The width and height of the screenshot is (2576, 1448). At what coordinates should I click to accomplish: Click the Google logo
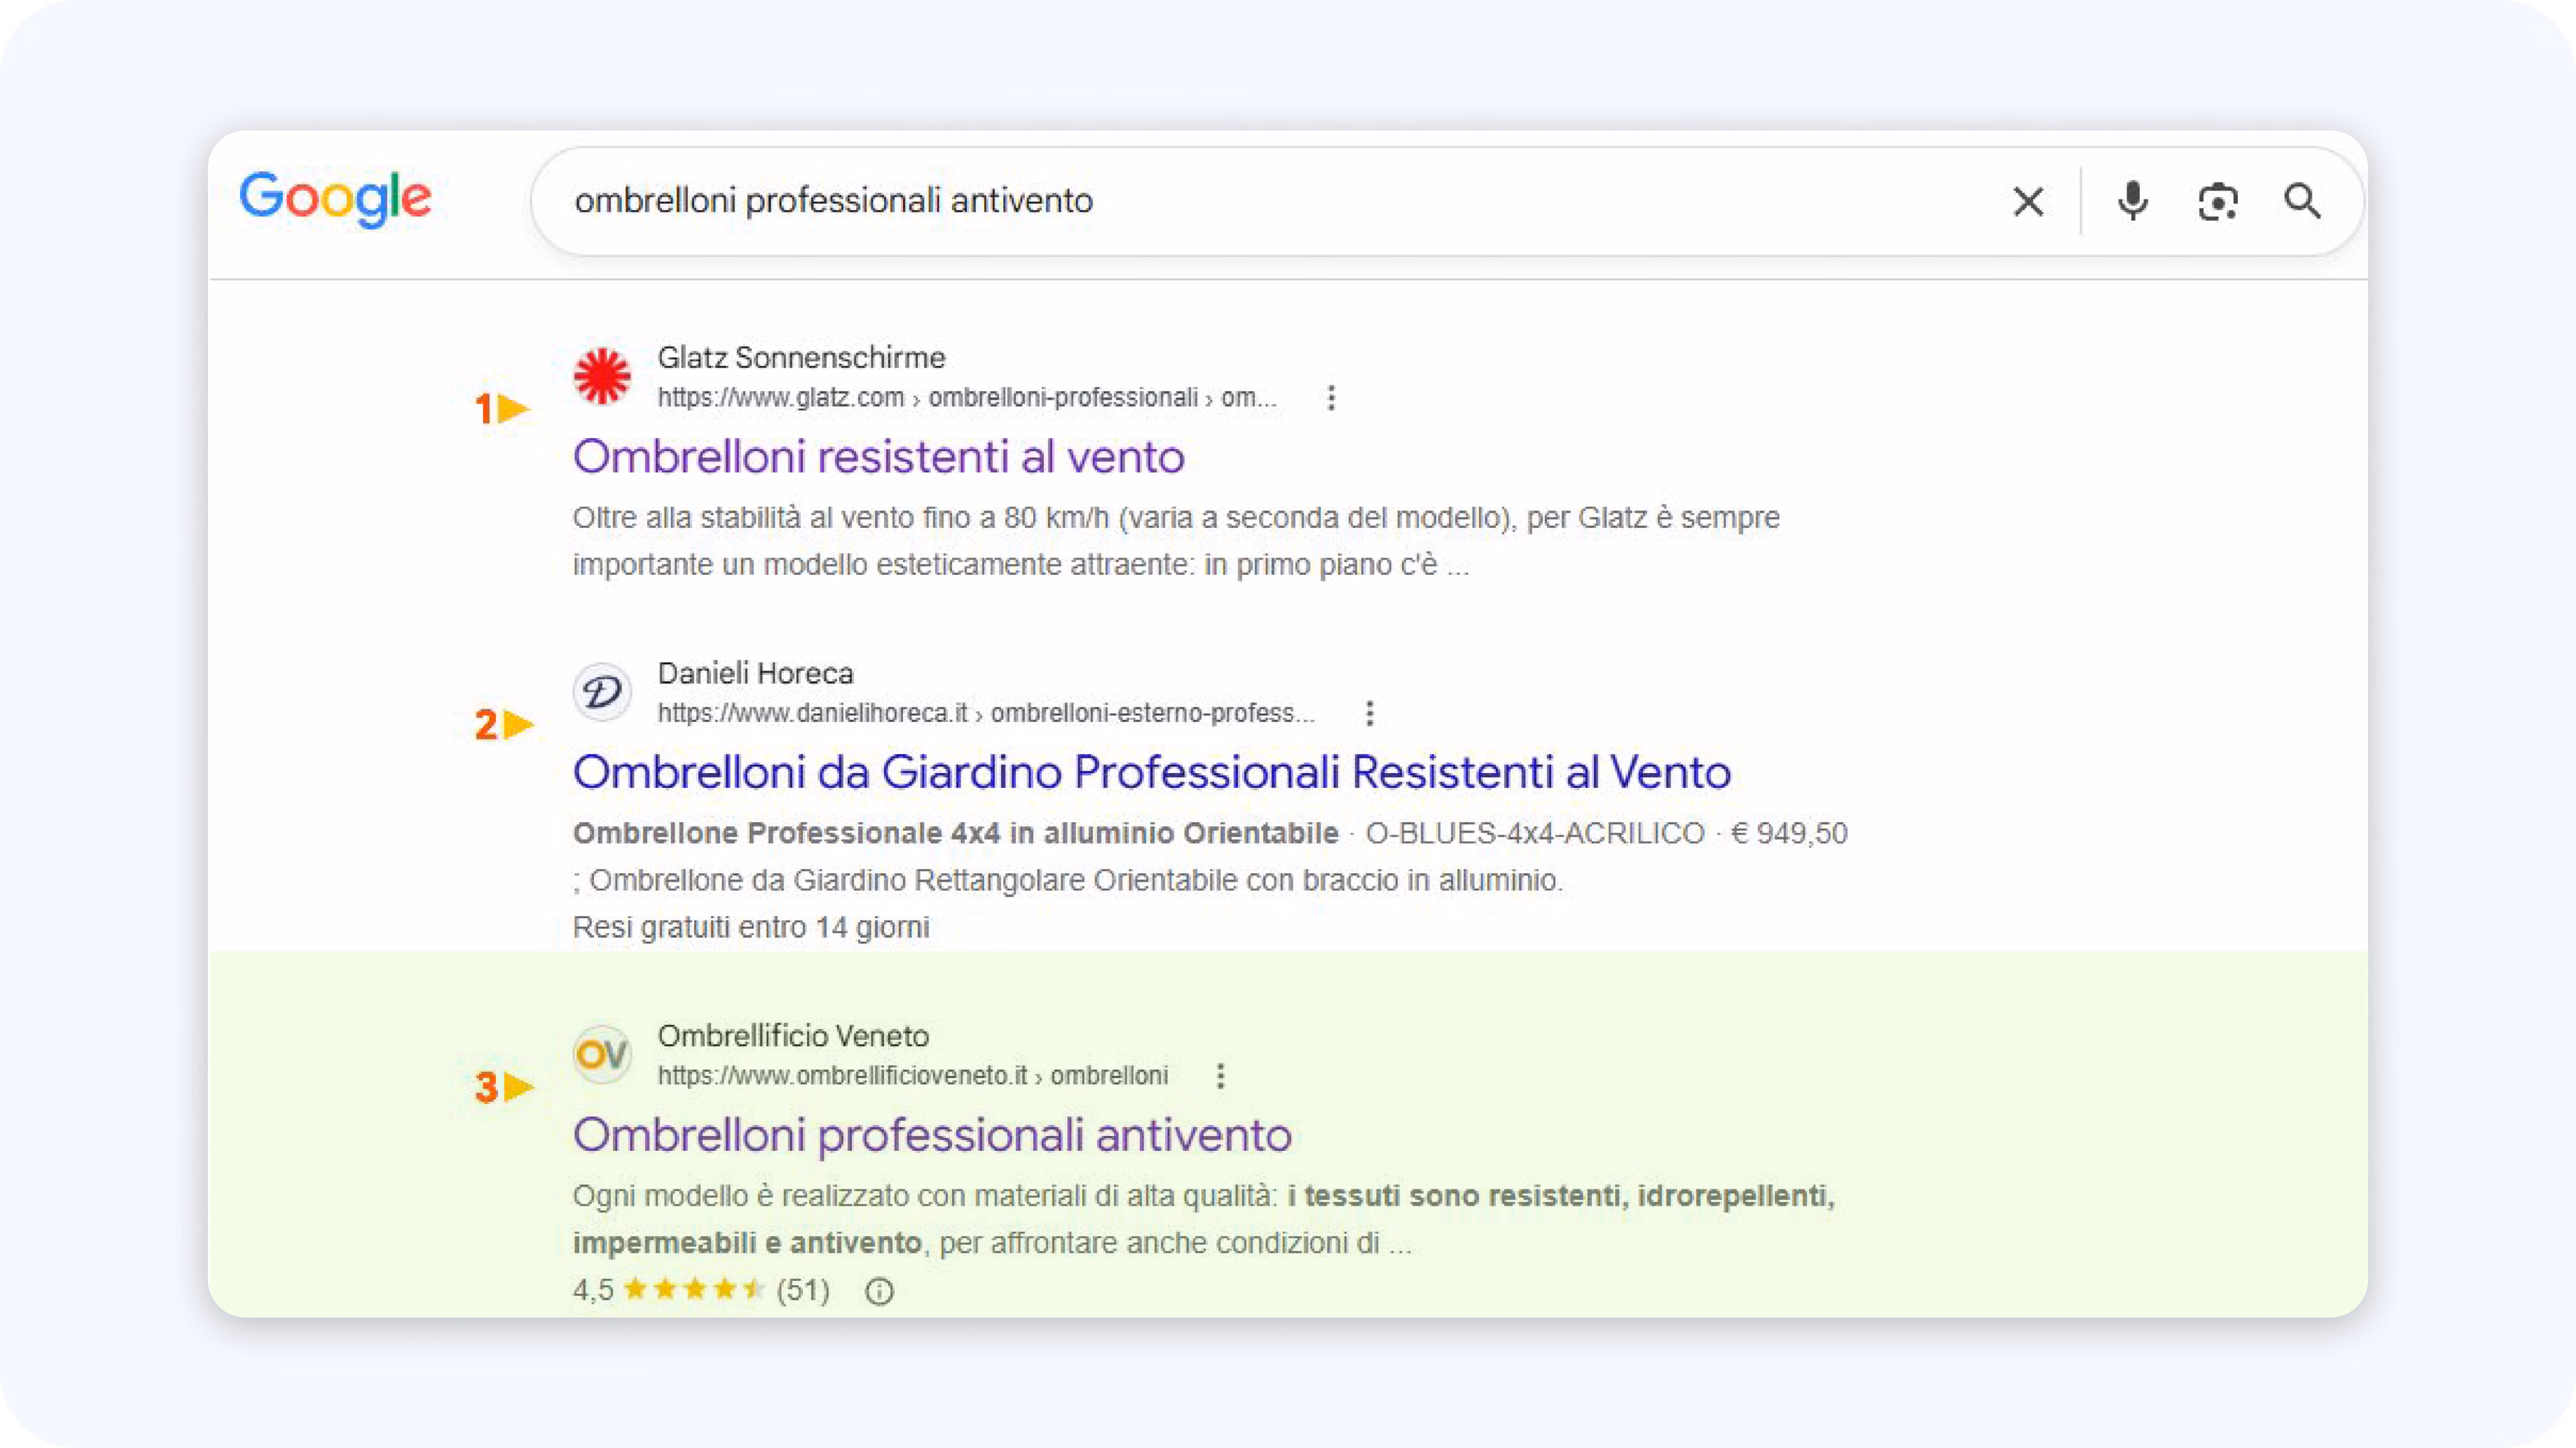tap(335, 198)
